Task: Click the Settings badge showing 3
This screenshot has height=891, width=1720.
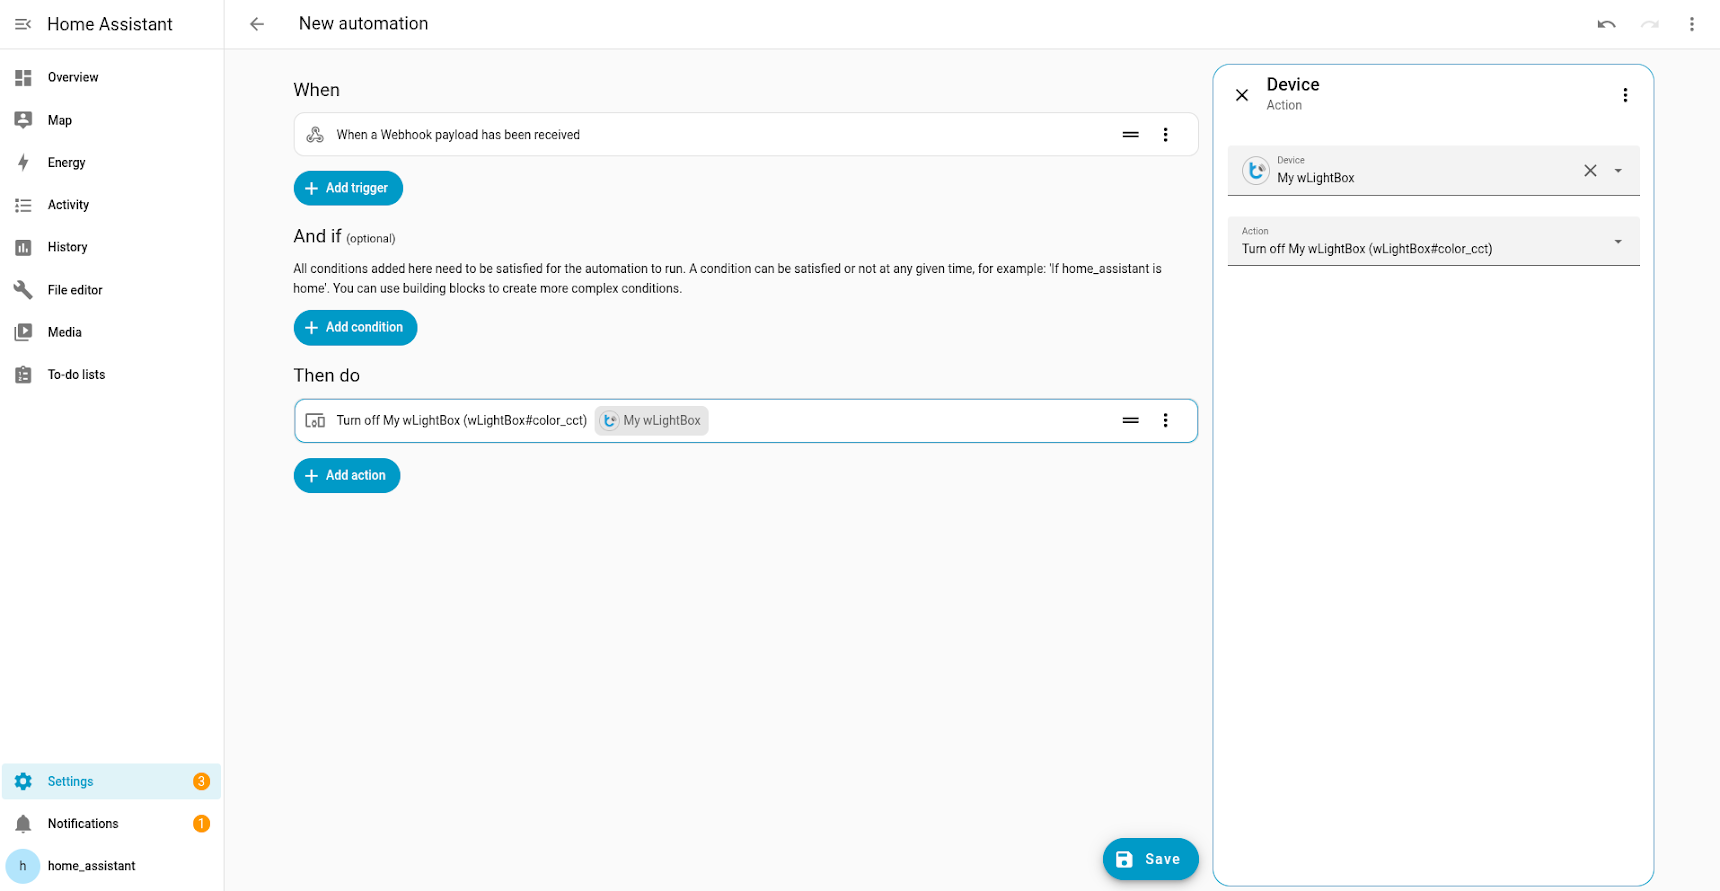Action: coord(201,781)
